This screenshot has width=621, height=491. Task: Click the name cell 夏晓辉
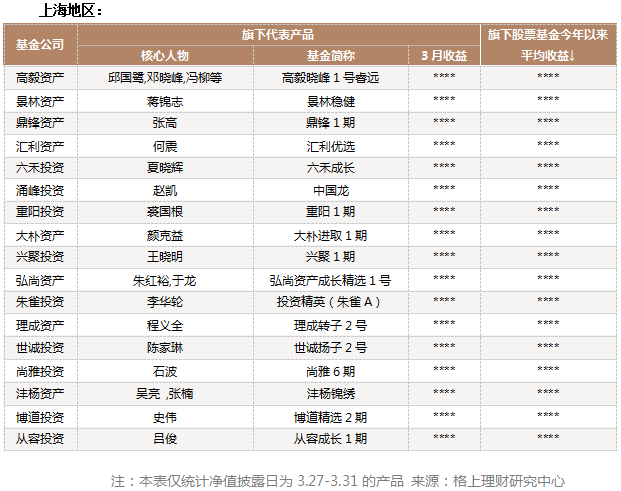click(165, 168)
